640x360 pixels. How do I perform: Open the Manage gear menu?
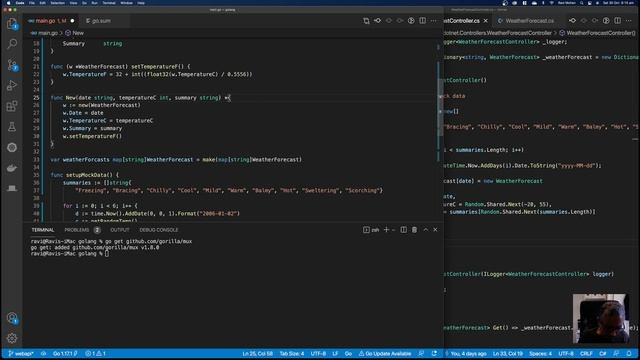12,338
